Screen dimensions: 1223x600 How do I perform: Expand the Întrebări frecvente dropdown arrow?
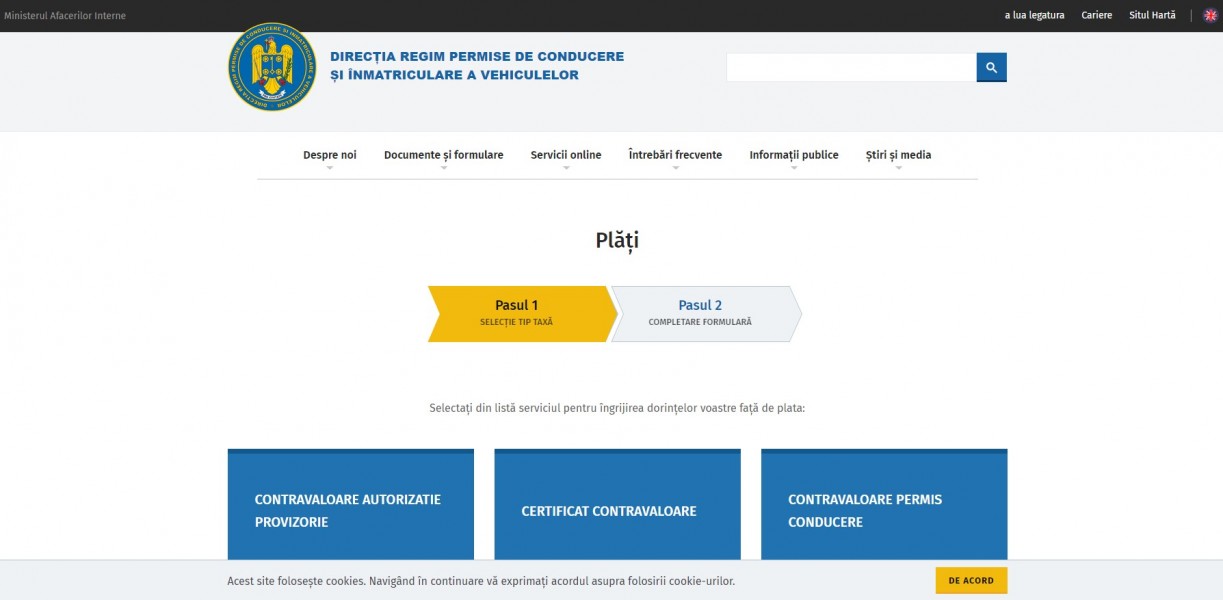coord(675,168)
